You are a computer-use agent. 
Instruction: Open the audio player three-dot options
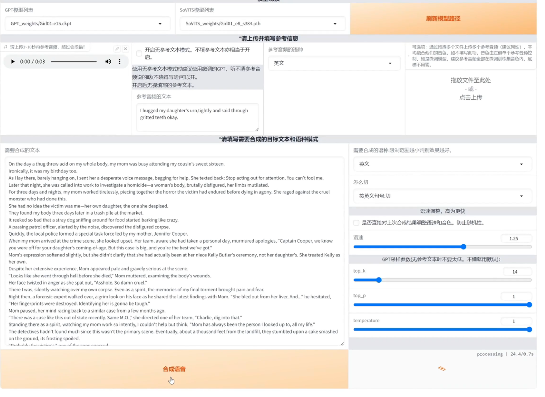click(120, 62)
